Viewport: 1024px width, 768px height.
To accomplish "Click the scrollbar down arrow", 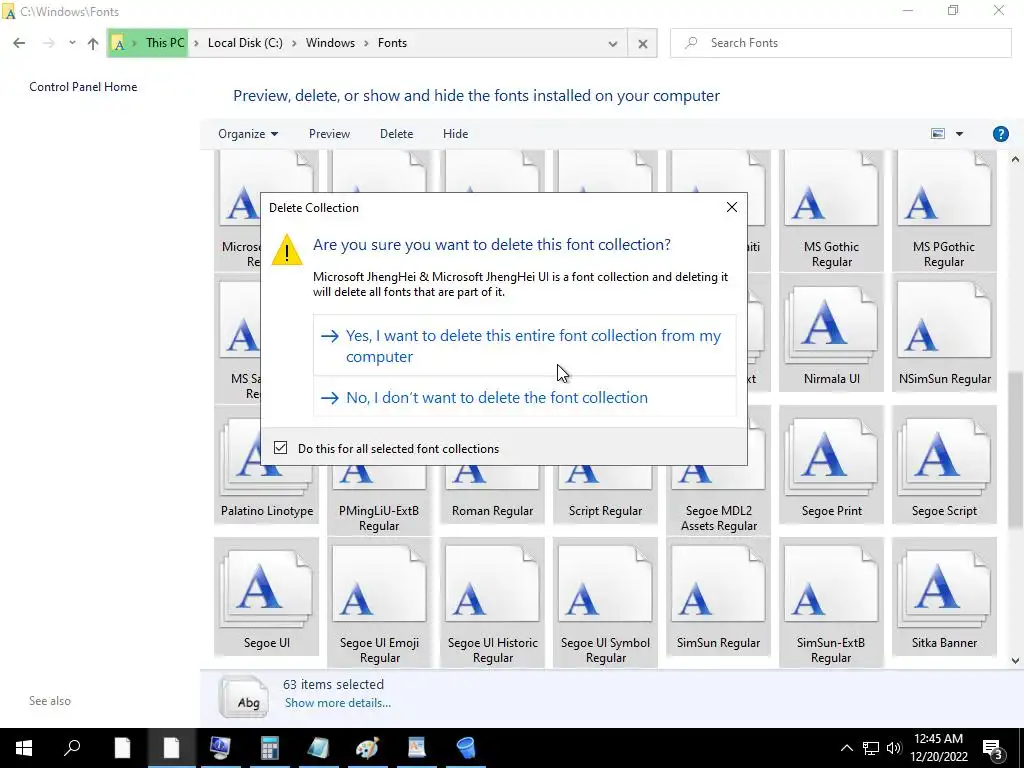I will (x=1015, y=660).
